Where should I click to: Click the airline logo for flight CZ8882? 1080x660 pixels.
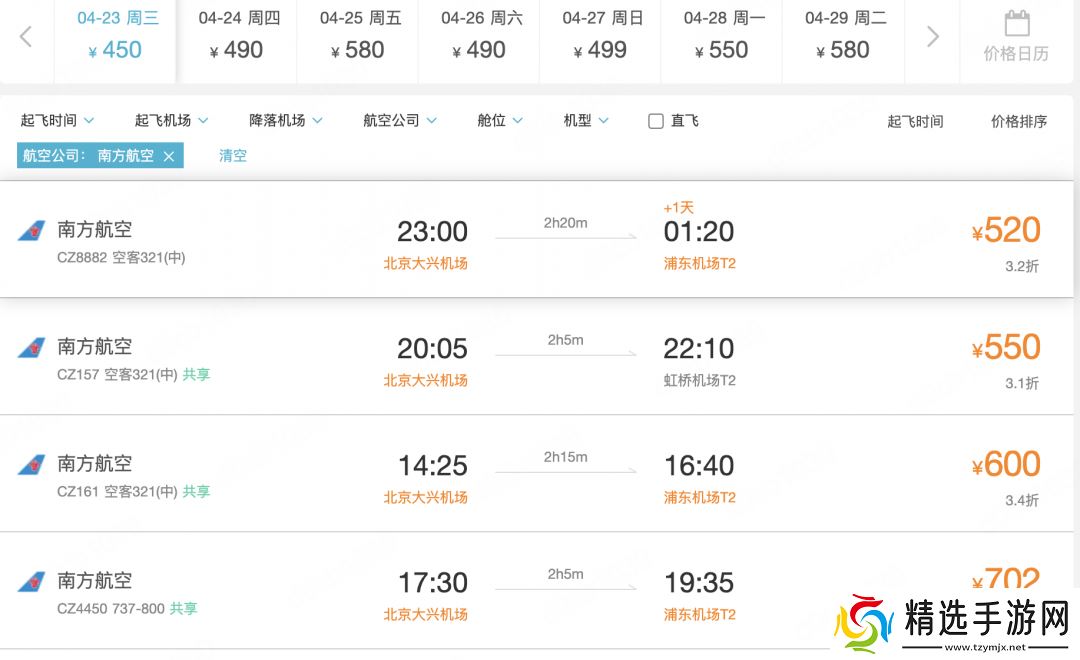click(x=31, y=231)
